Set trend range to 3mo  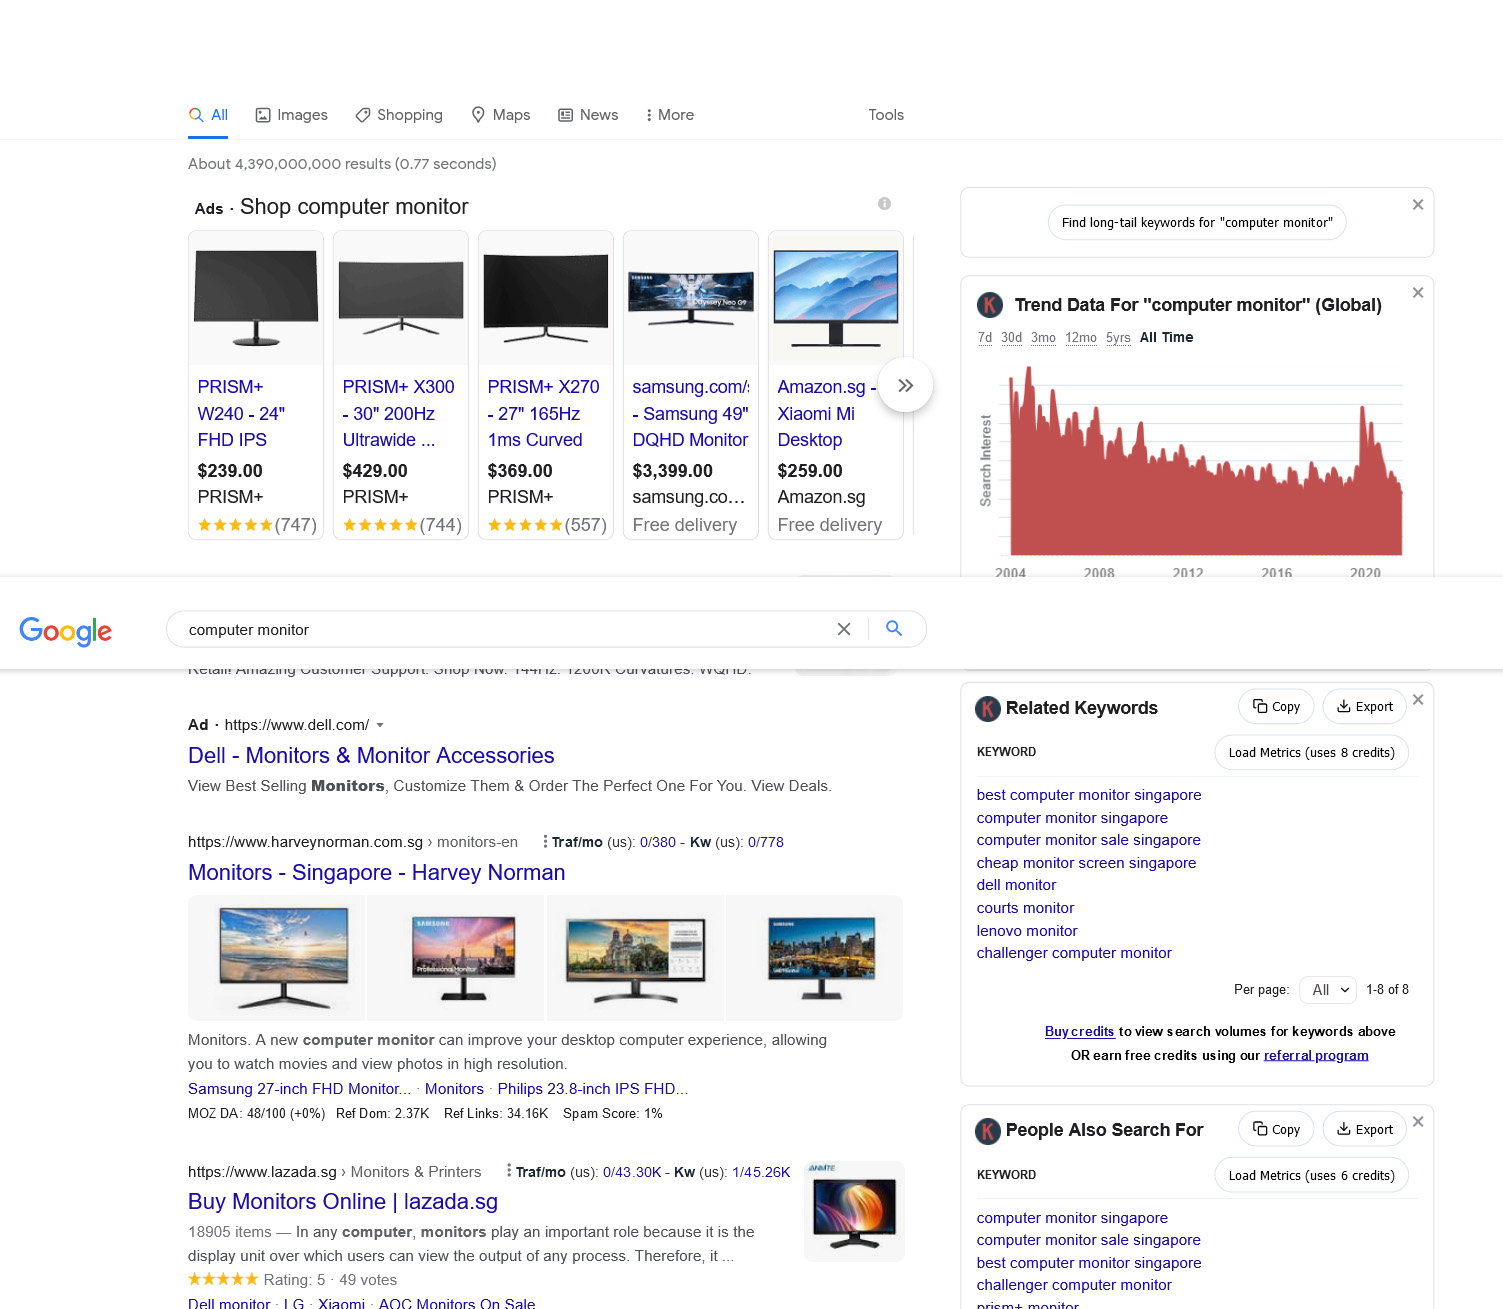(1044, 338)
